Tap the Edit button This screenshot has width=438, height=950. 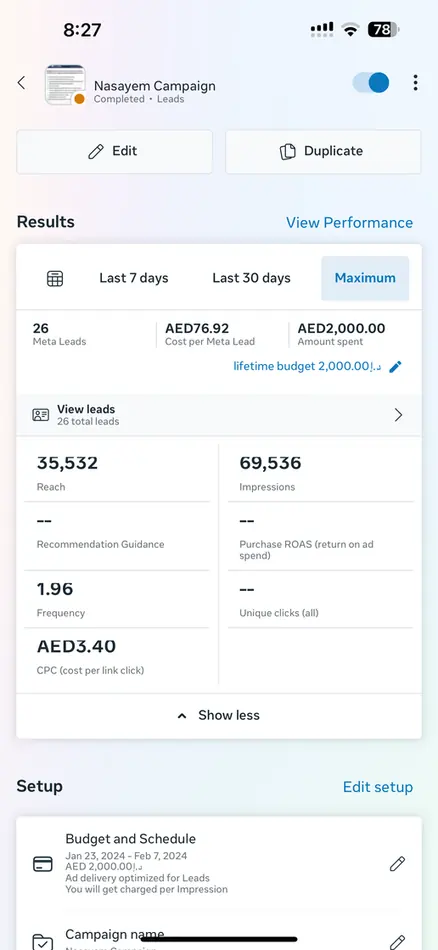point(114,151)
